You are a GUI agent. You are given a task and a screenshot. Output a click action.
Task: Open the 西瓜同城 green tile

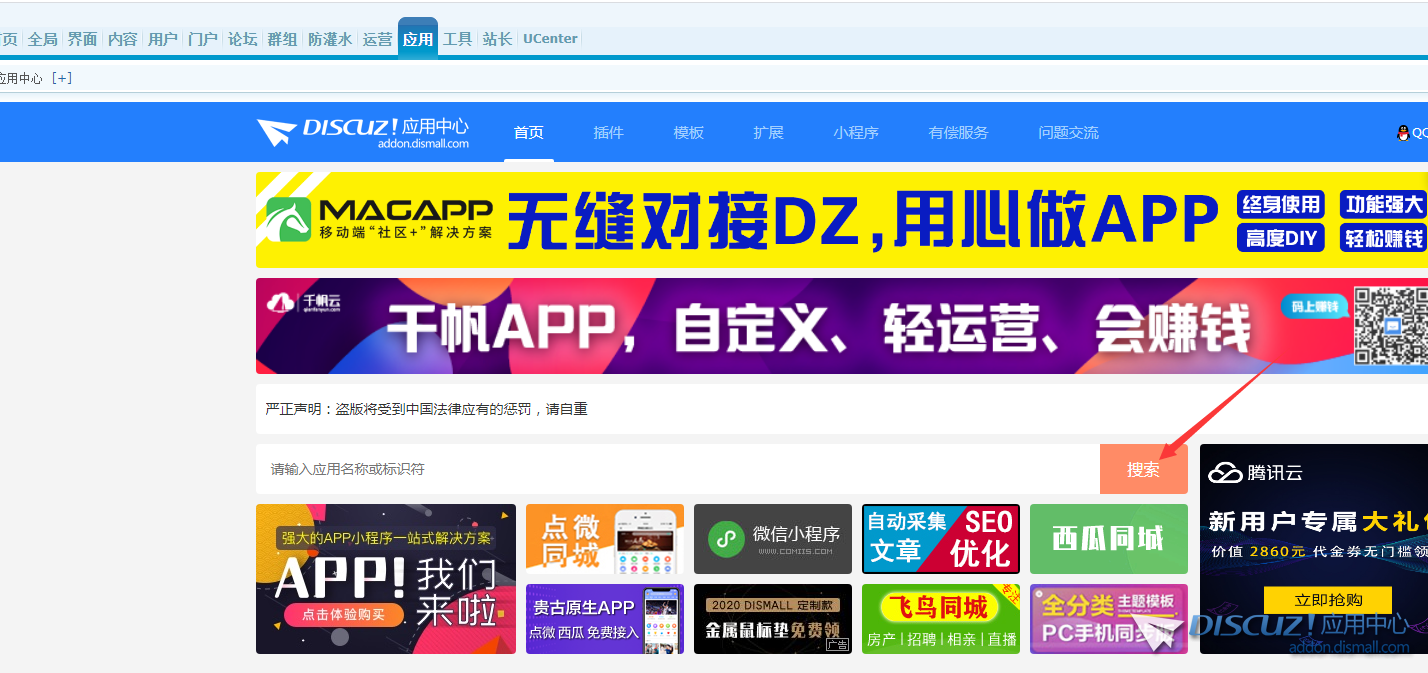click(1109, 539)
